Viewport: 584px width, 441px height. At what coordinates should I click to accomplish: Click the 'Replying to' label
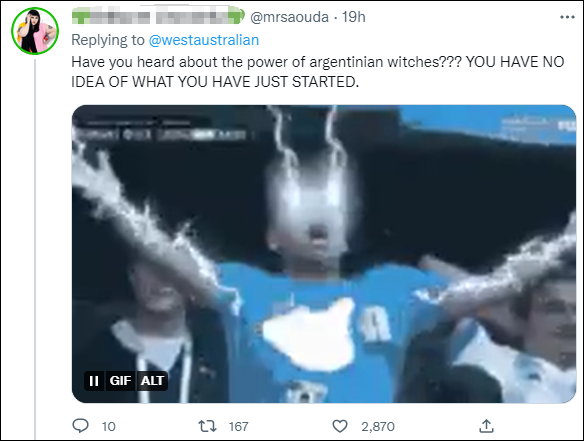pos(108,40)
